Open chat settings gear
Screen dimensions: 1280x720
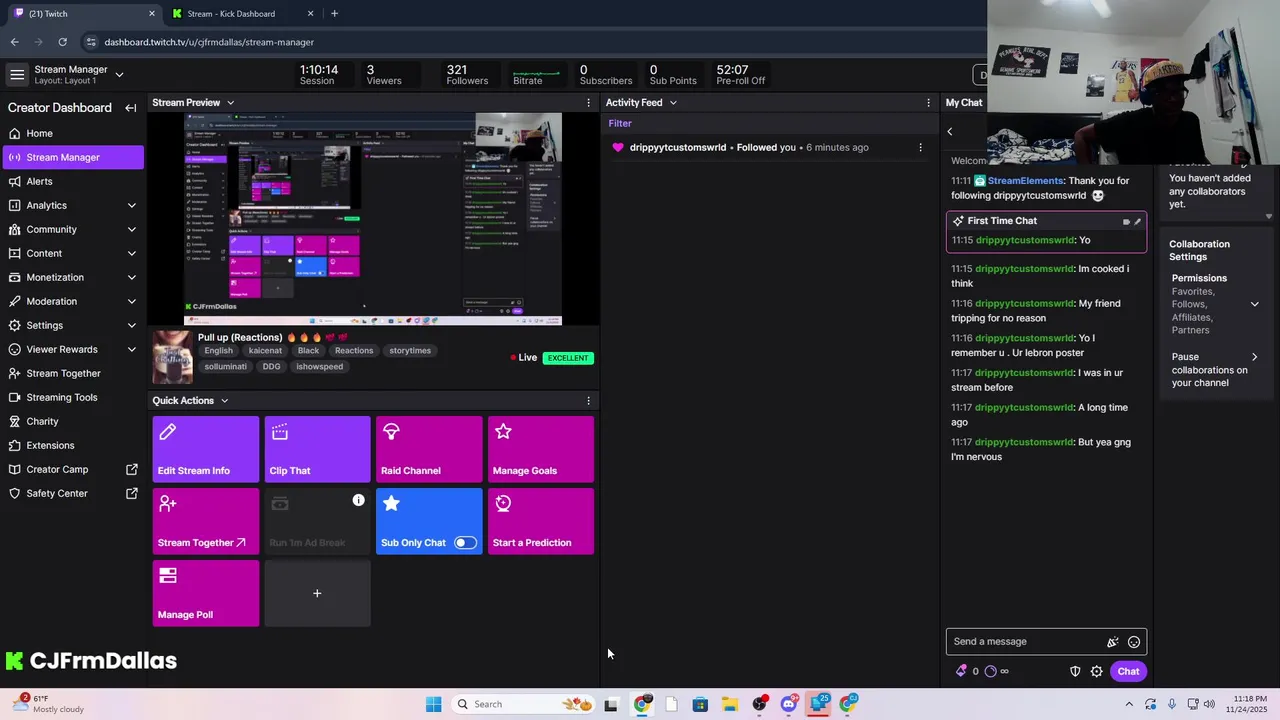[x=1097, y=672]
